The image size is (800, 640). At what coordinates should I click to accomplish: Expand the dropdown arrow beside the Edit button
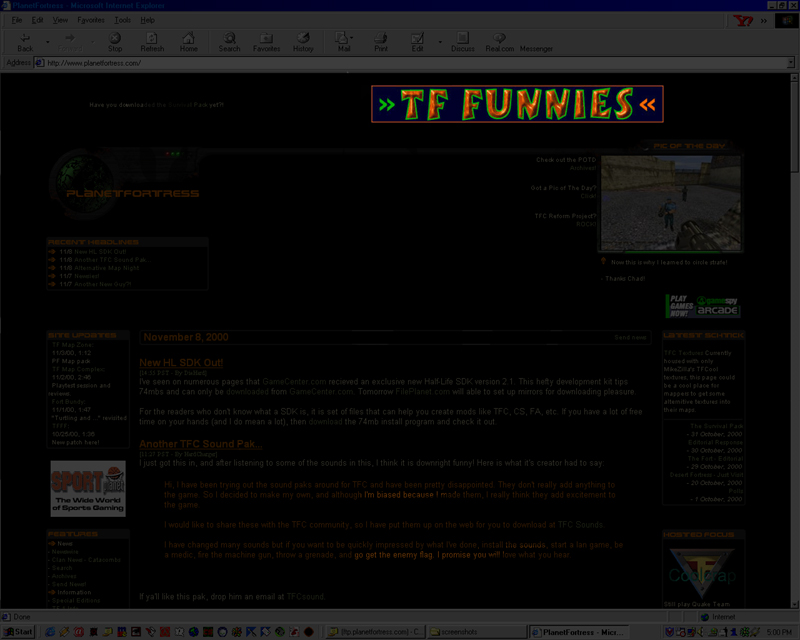pyautogui.click(x=440, y=42)
